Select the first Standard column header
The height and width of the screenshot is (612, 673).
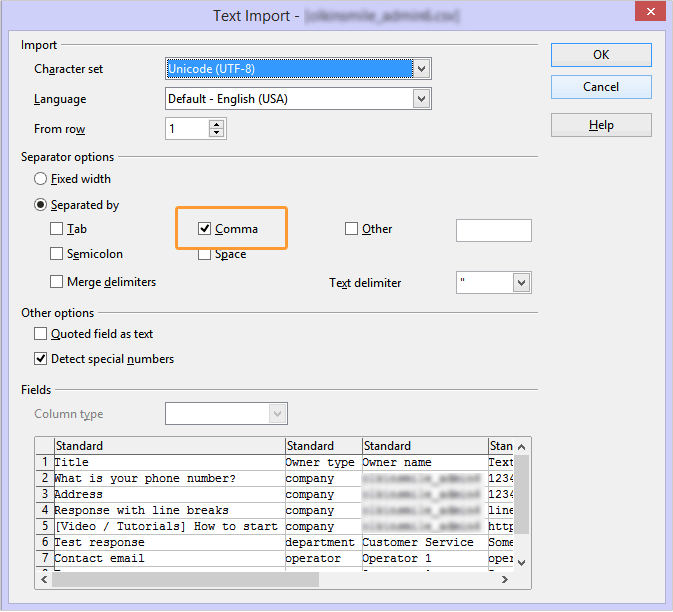point(170,446)
